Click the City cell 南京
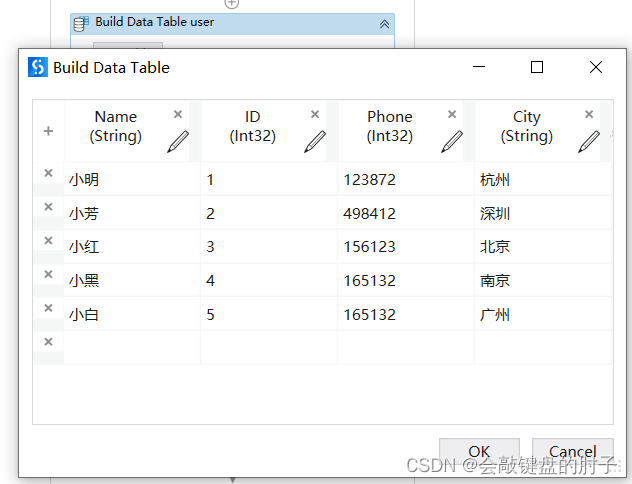The image size is (632, 484). pyautogui.click(x=543, y=280)
